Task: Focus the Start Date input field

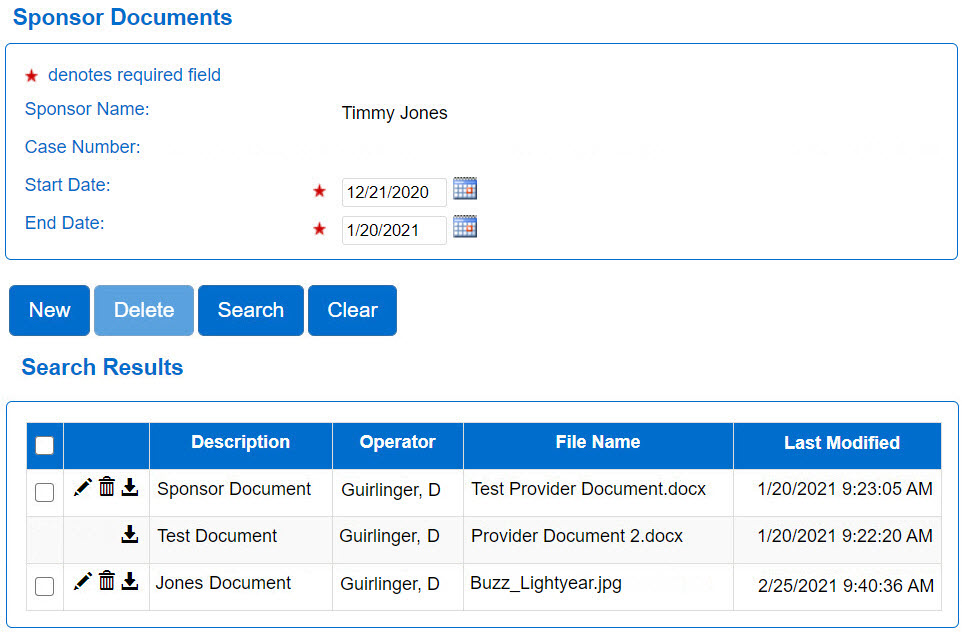Action: [x=394, y=192]
